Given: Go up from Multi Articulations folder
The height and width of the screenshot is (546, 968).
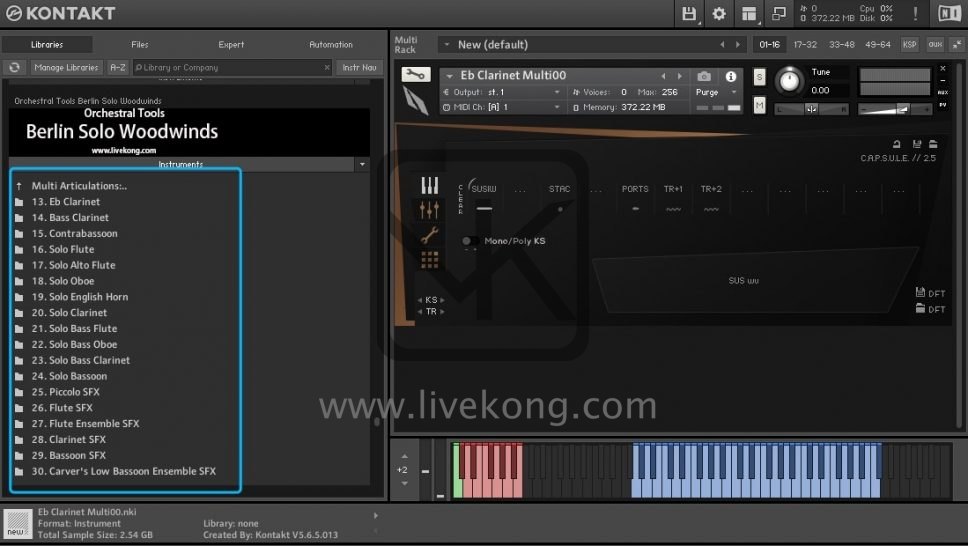Looking at the screenshot, I should [x=19, y=185].
